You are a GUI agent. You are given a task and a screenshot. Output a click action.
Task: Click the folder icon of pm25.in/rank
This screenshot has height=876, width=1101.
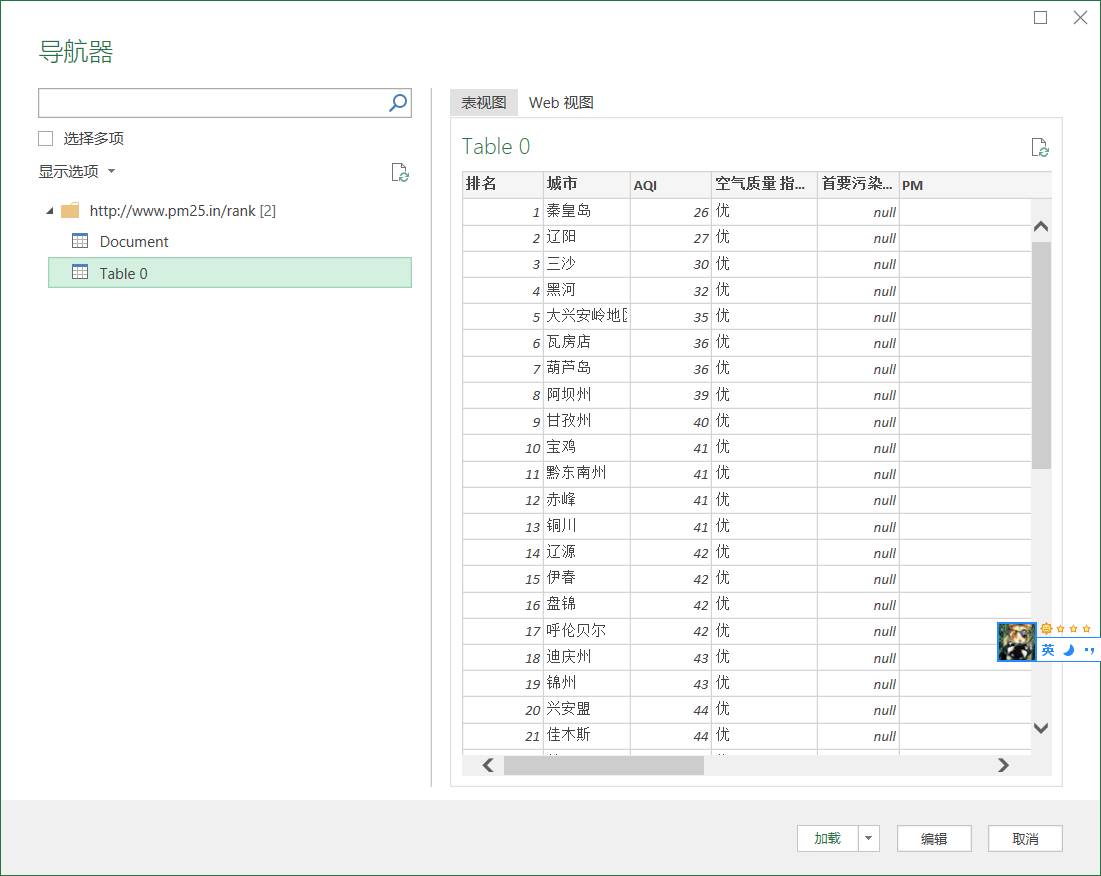point(70,211)
